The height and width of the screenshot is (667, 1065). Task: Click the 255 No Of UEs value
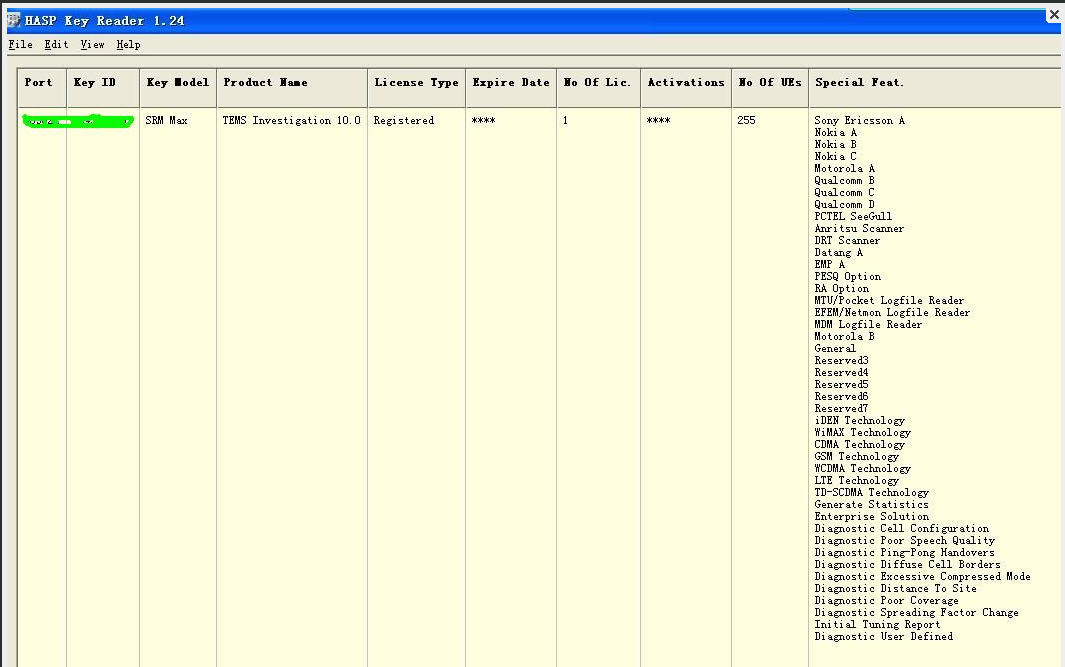tap(746, 120)
